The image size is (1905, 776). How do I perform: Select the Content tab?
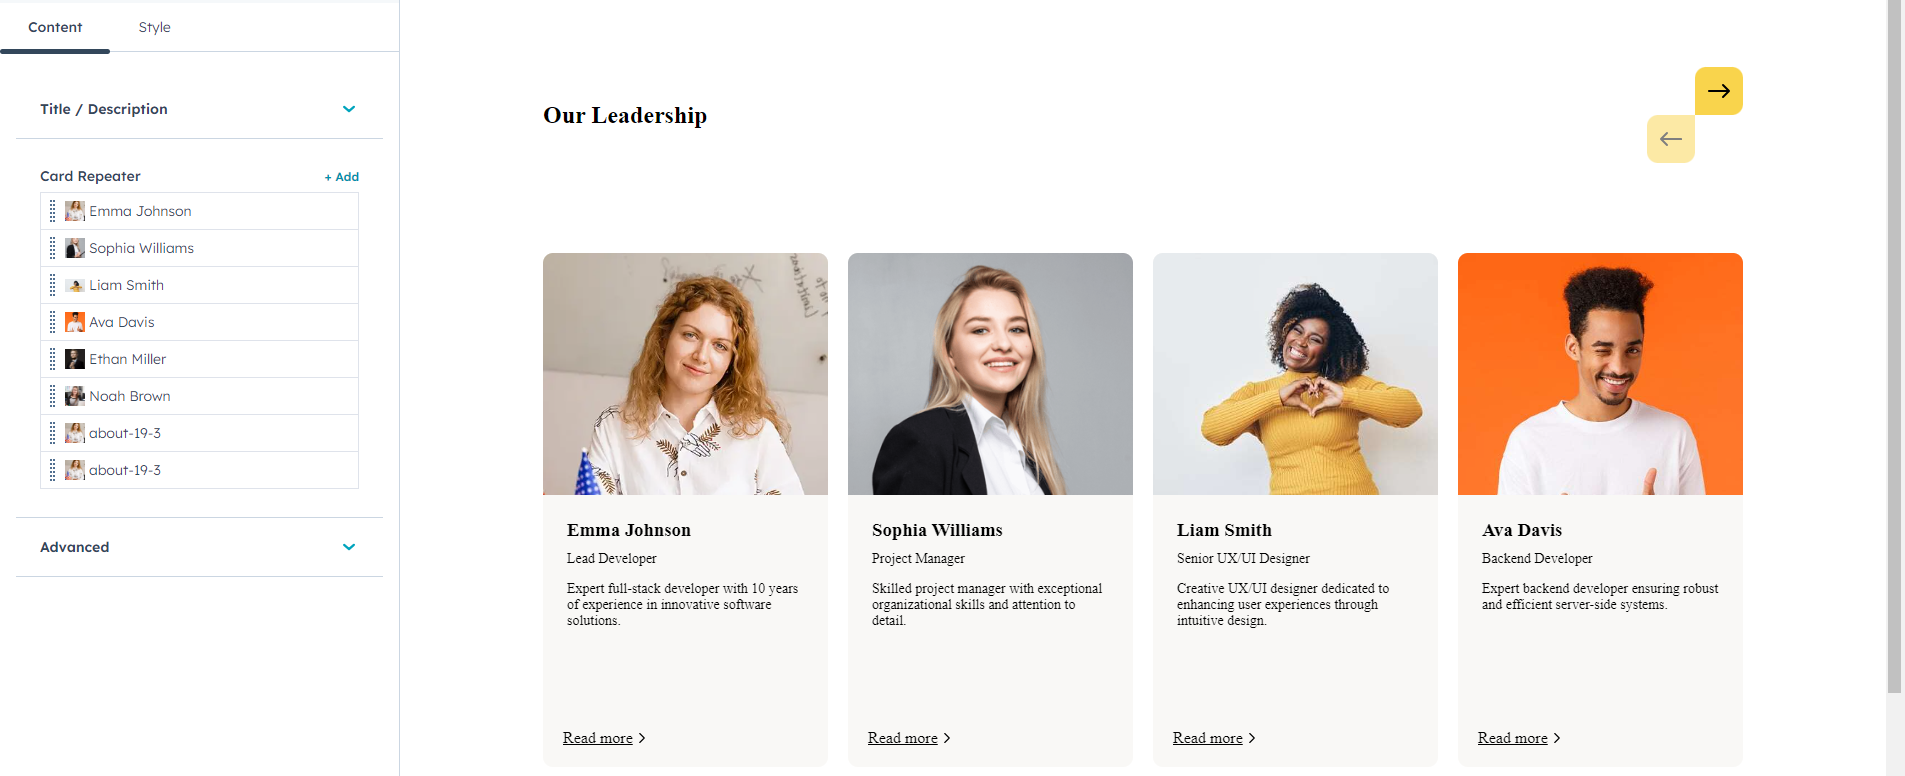[55, 27]
